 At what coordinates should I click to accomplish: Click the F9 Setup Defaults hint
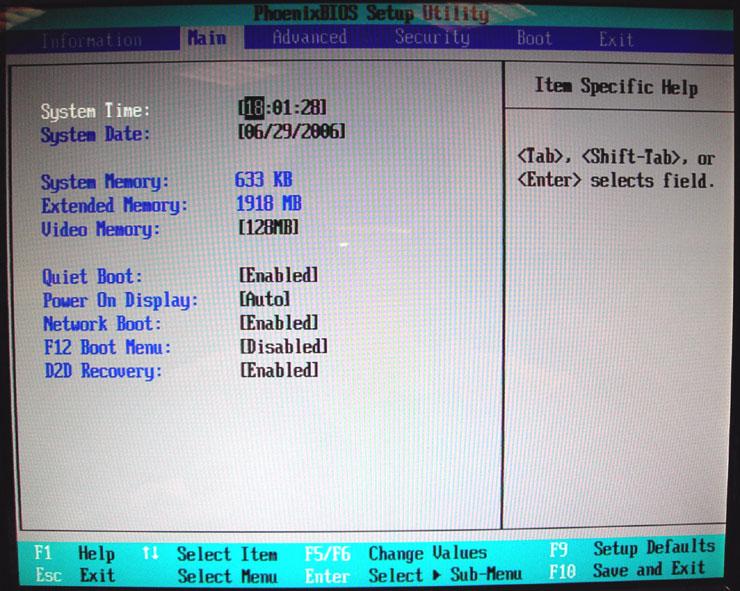(632, 548)
